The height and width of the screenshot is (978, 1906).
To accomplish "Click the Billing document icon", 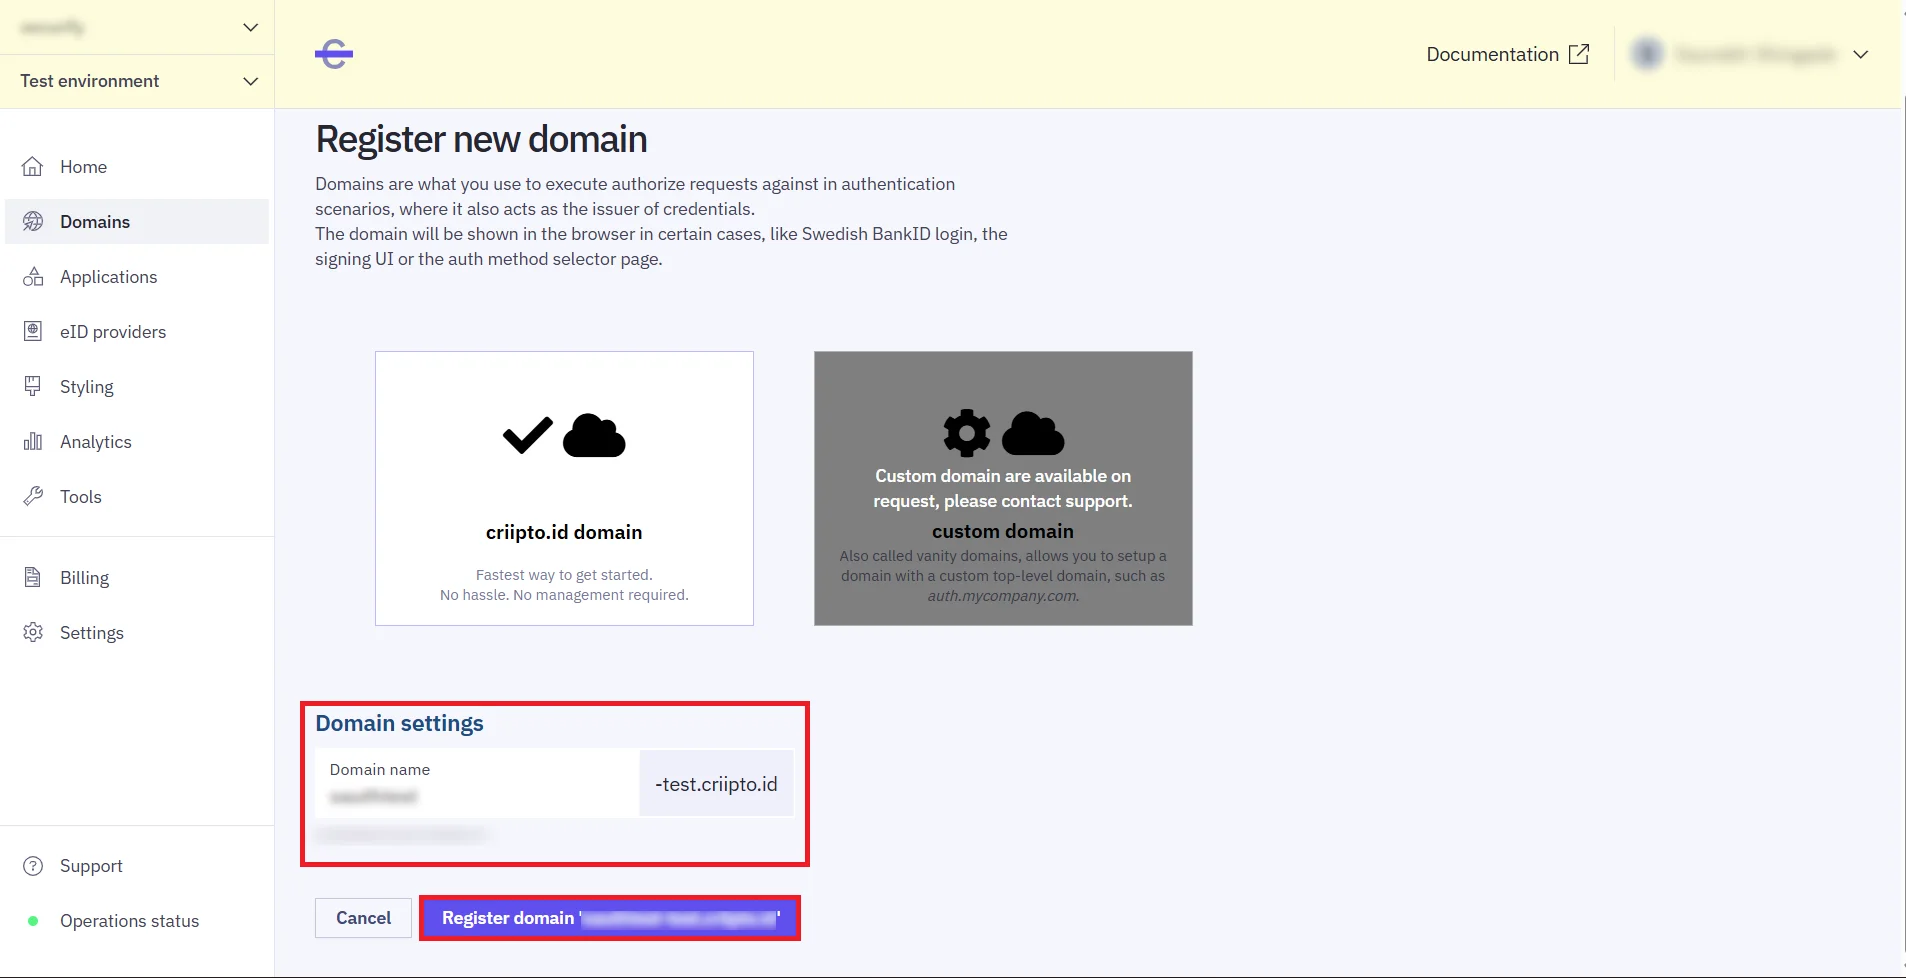I will point(33,578).
